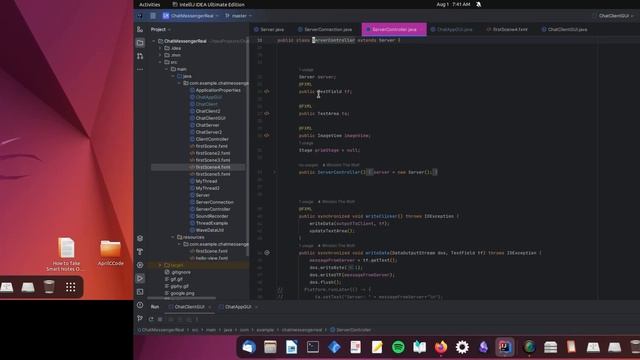Screen dimensions: 640x360
Task: Select hello-view.fxml in project tree
Action: [209, 258]
